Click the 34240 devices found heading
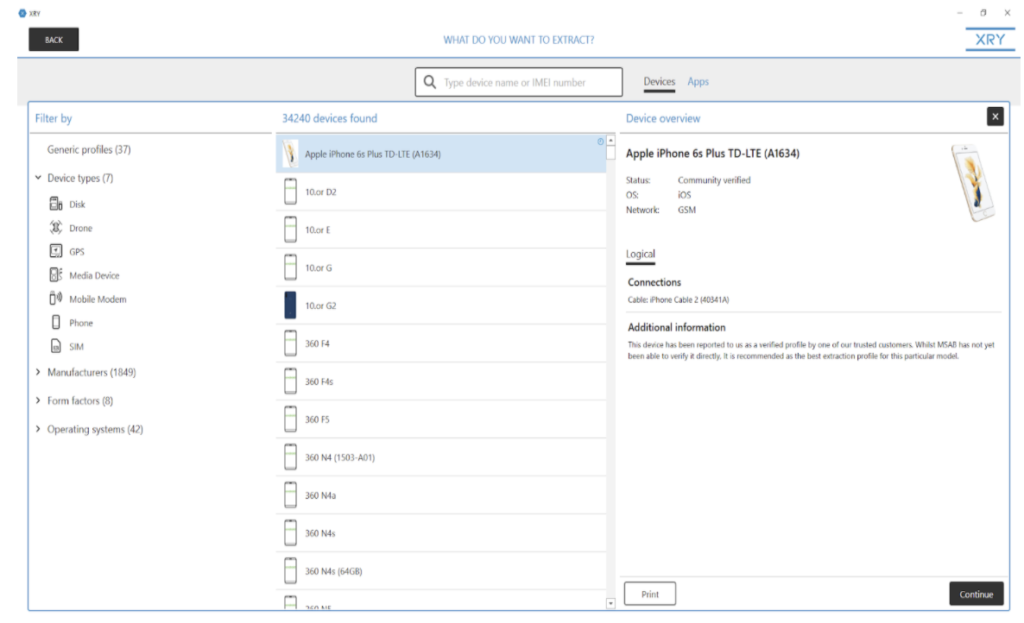 coord(329,118)
